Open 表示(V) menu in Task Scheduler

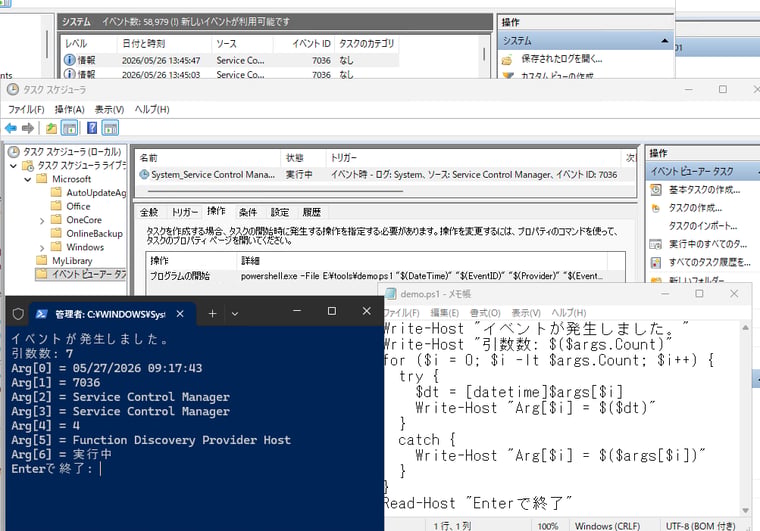pyautogui.click(x=109, y=109)
